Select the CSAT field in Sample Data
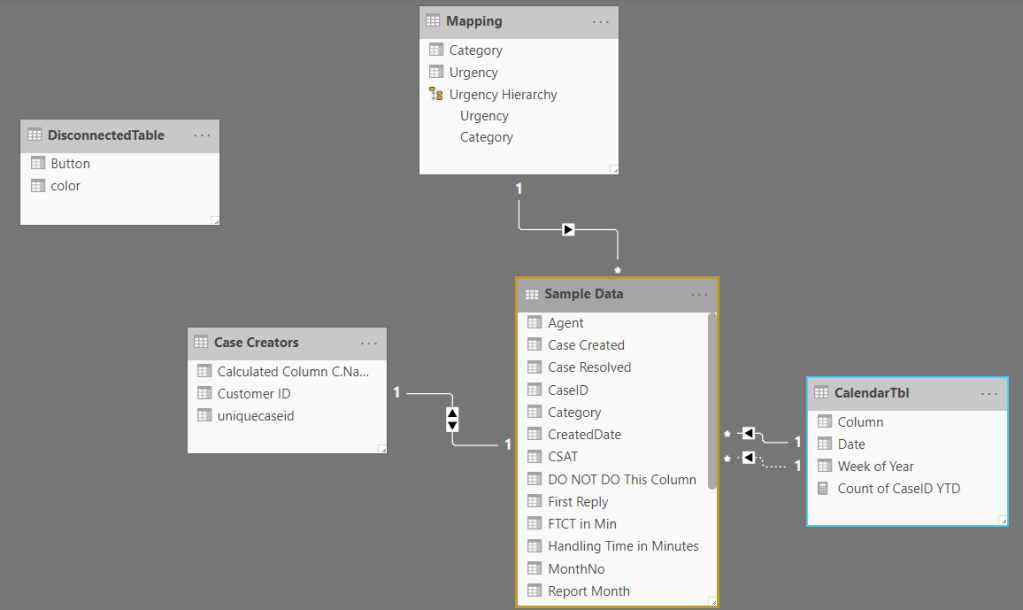Image resolution: width=1023 pixels, height=610 pixels. pyautogui.click(x=562, y=456)
